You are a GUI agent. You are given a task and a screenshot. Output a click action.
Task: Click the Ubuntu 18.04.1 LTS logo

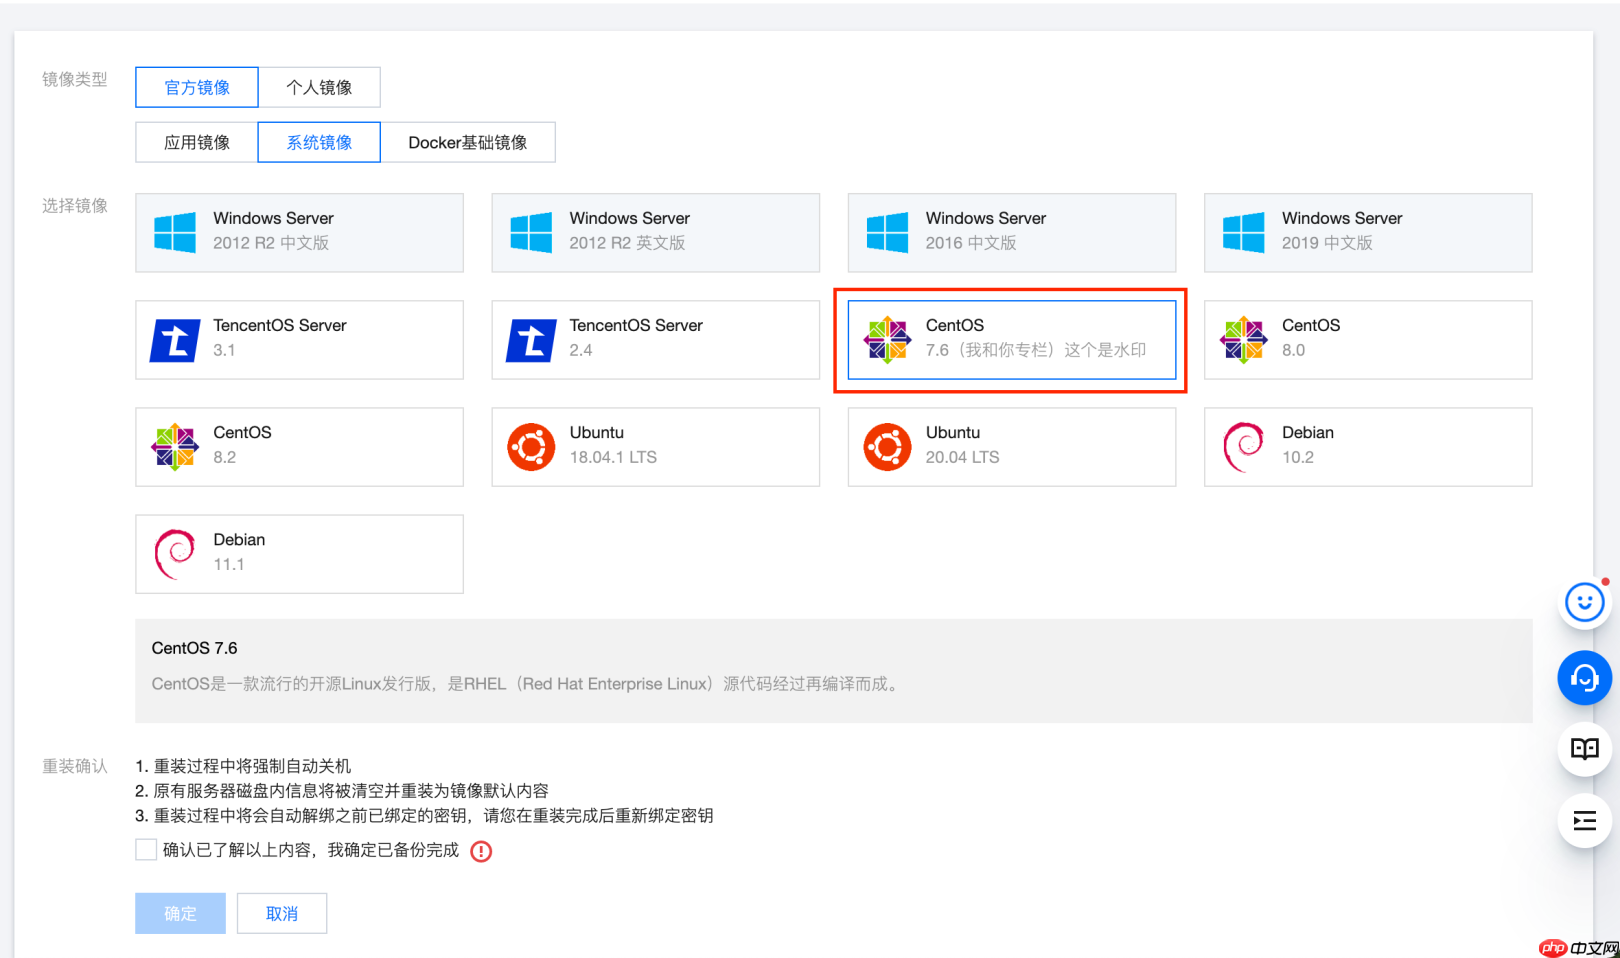tap(531, 446)
